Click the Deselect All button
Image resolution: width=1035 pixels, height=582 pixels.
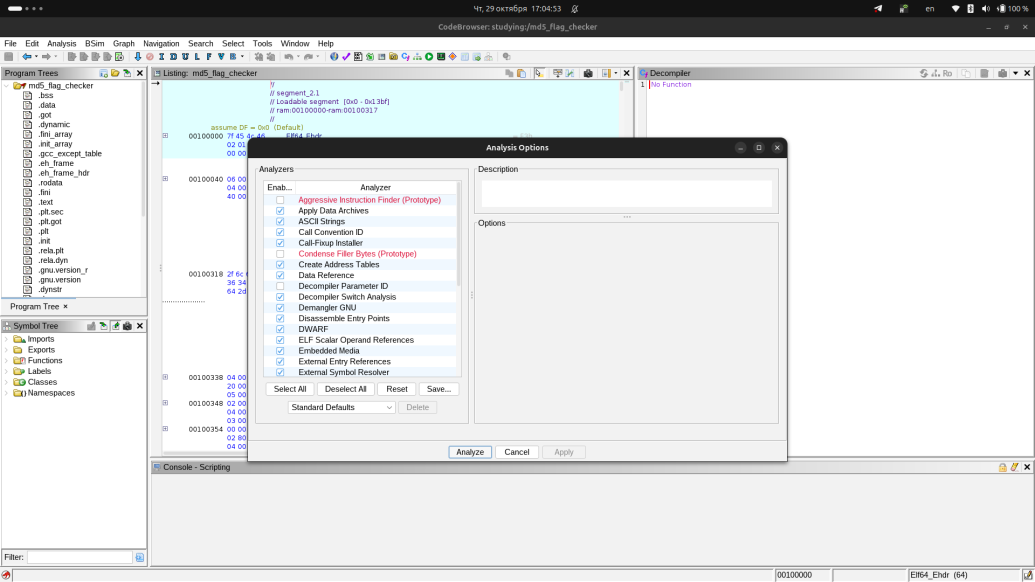point(345,389)
